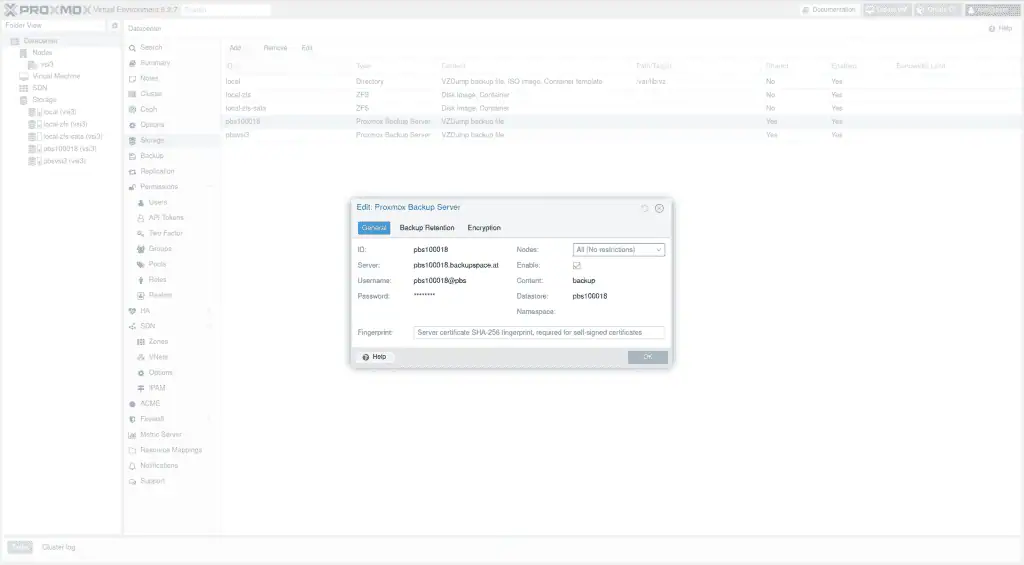Open the Folder View dropdown
Viewport: 1024px width, 565px height.
pos(55,25)
